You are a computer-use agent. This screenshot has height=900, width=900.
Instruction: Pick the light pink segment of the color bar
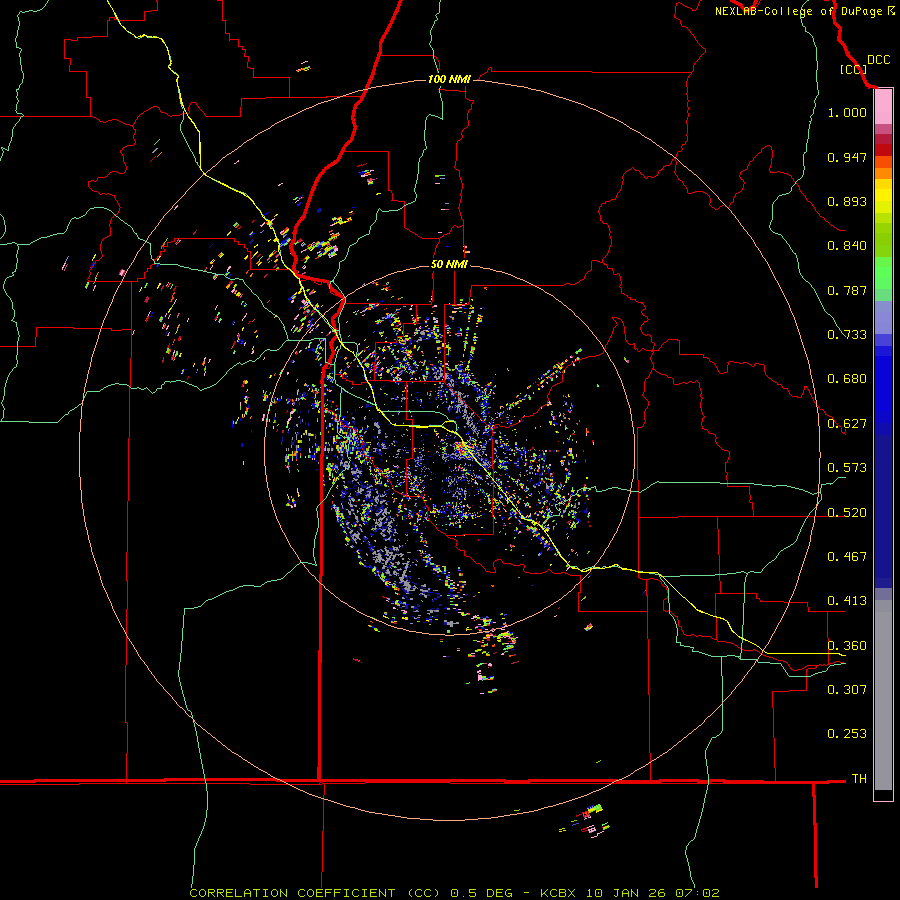pyautogui.click(x=883, y=107)
